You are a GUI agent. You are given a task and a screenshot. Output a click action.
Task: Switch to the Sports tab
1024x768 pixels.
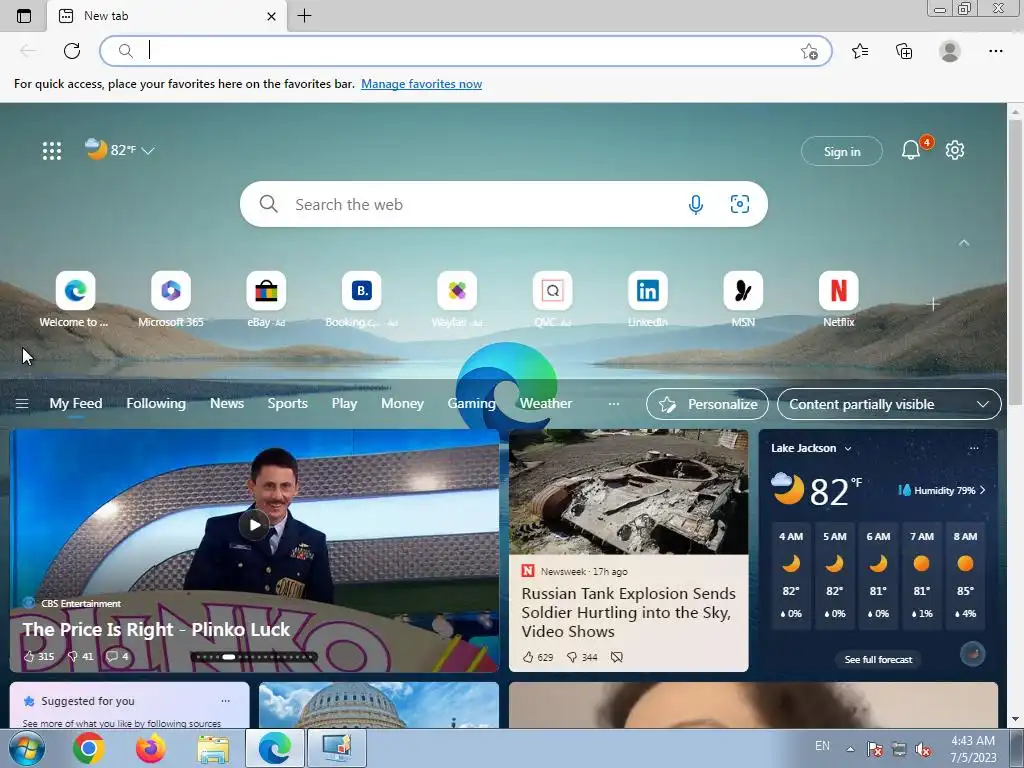[x=287, y=404]
